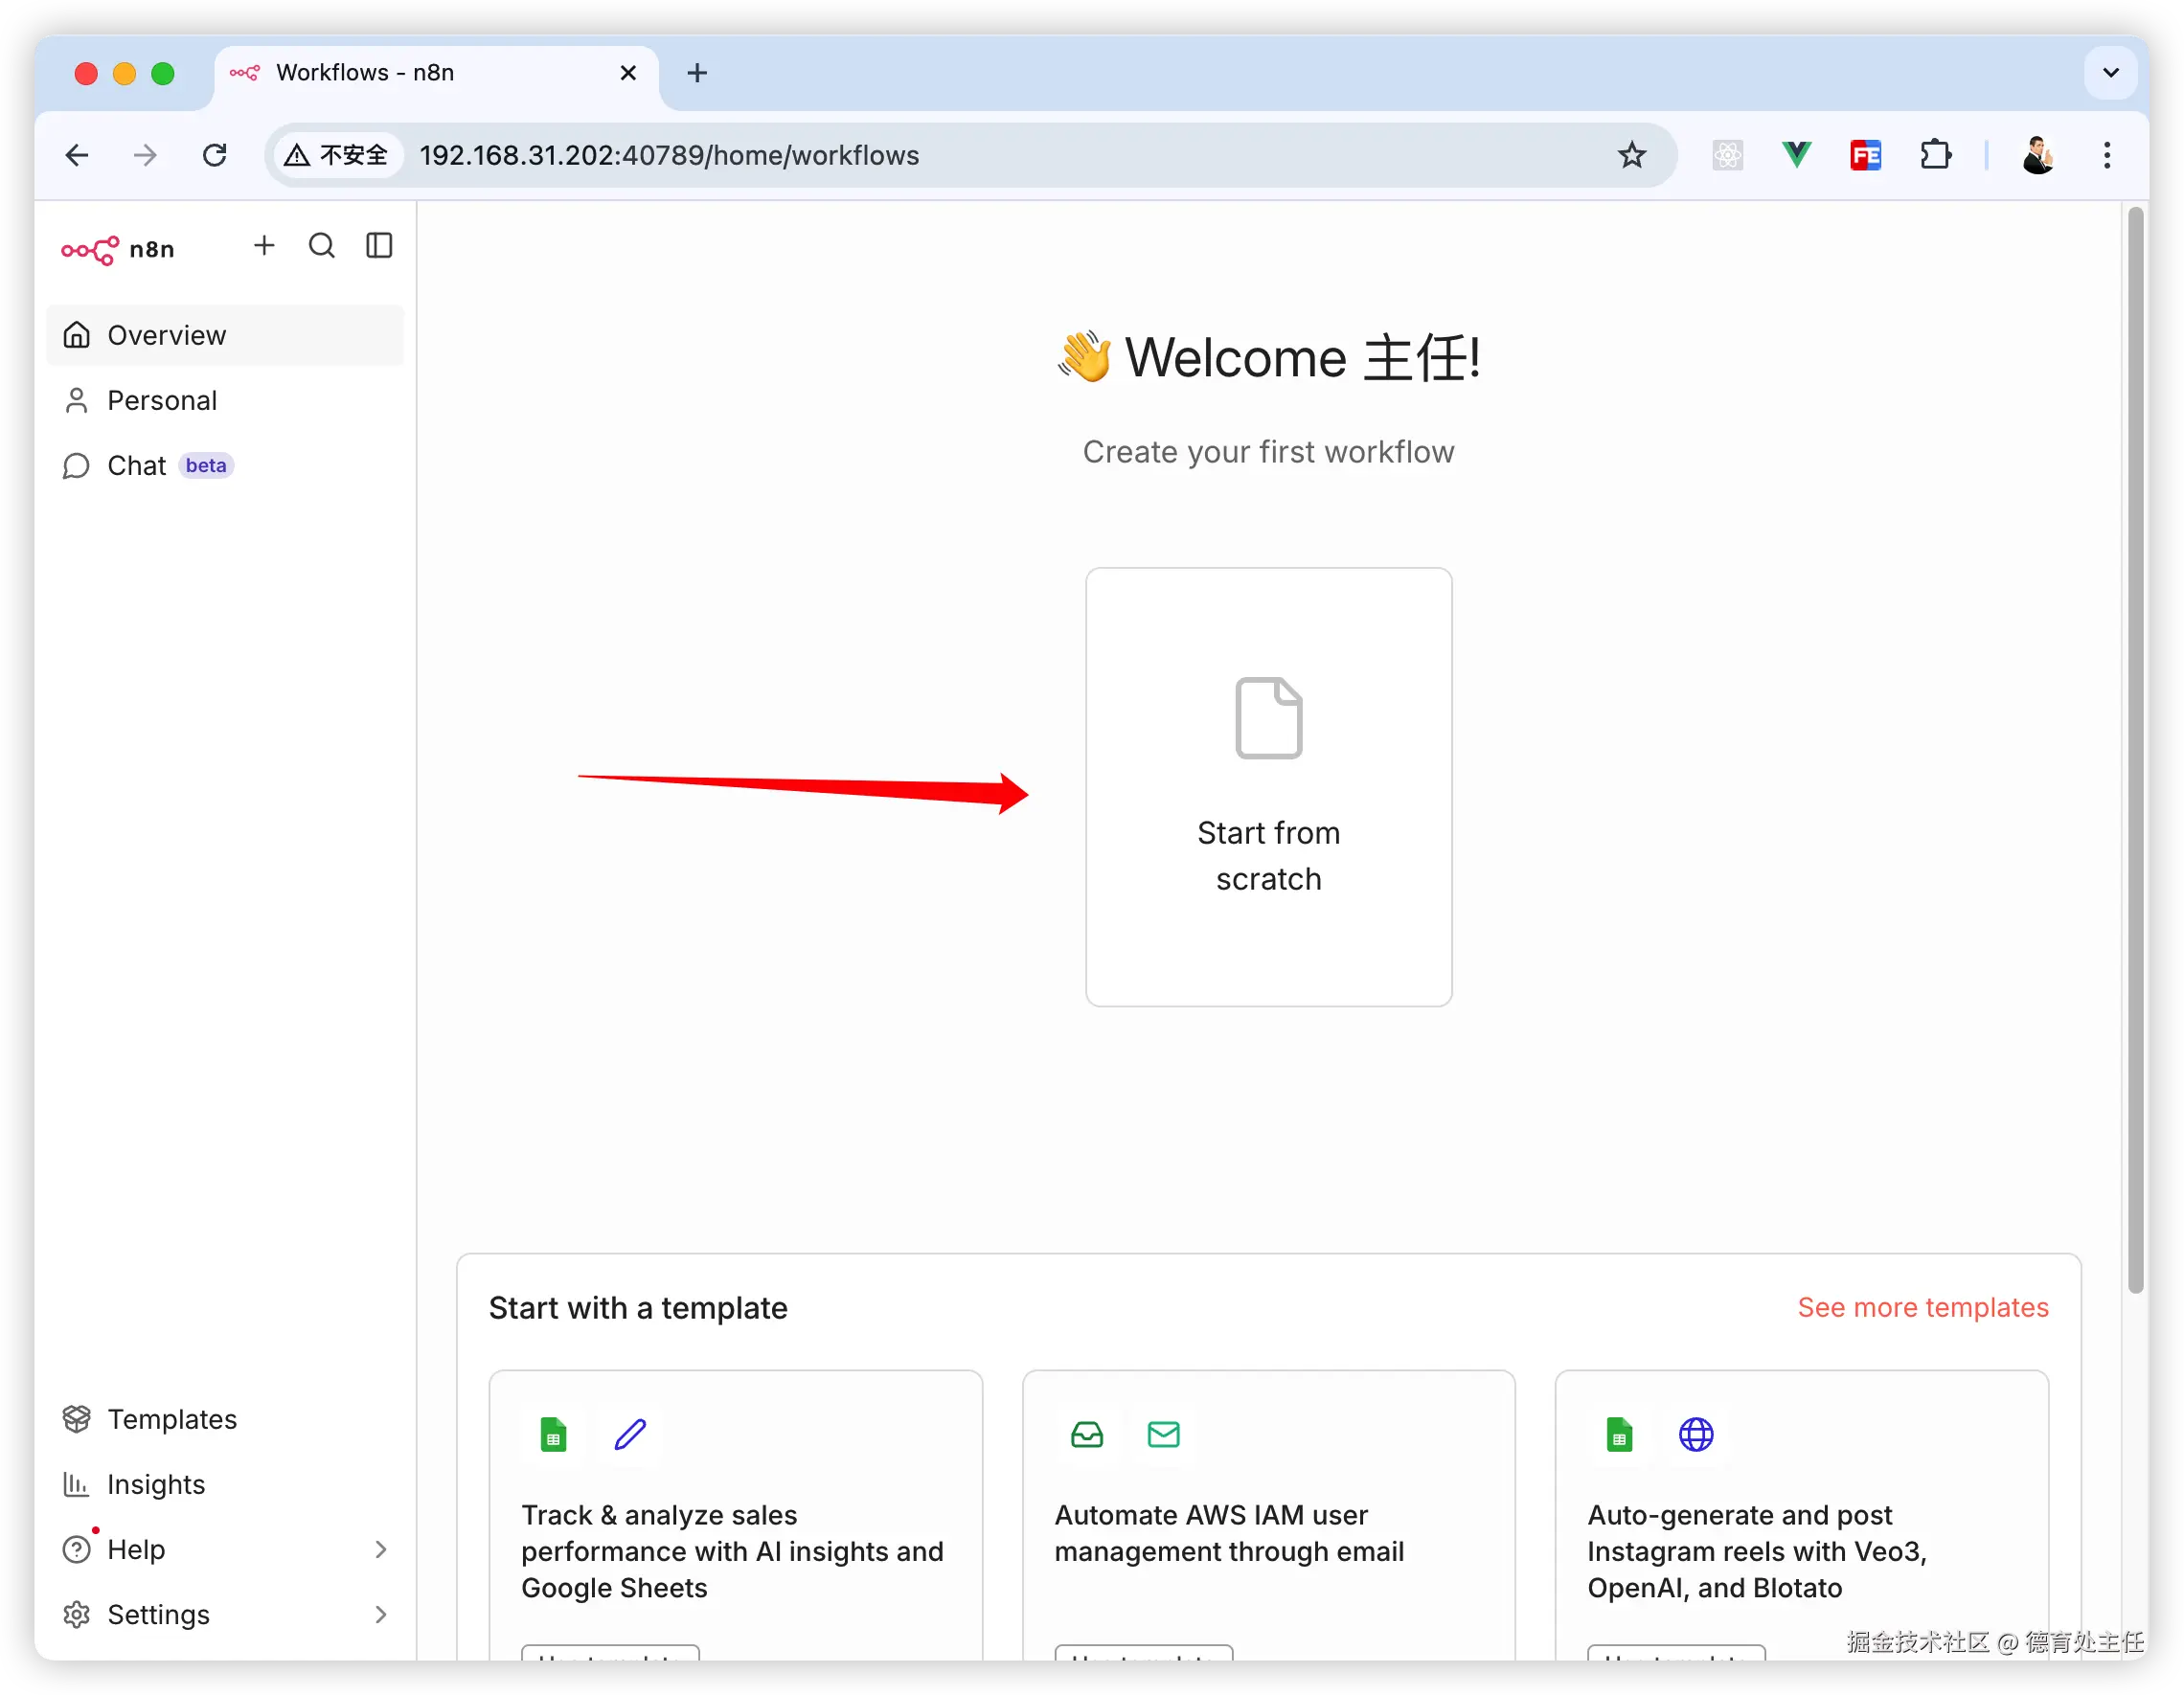Screen dimensions: 2184x1695
Task: Expand the Help submenu chevron
Action: (380, 1549)
